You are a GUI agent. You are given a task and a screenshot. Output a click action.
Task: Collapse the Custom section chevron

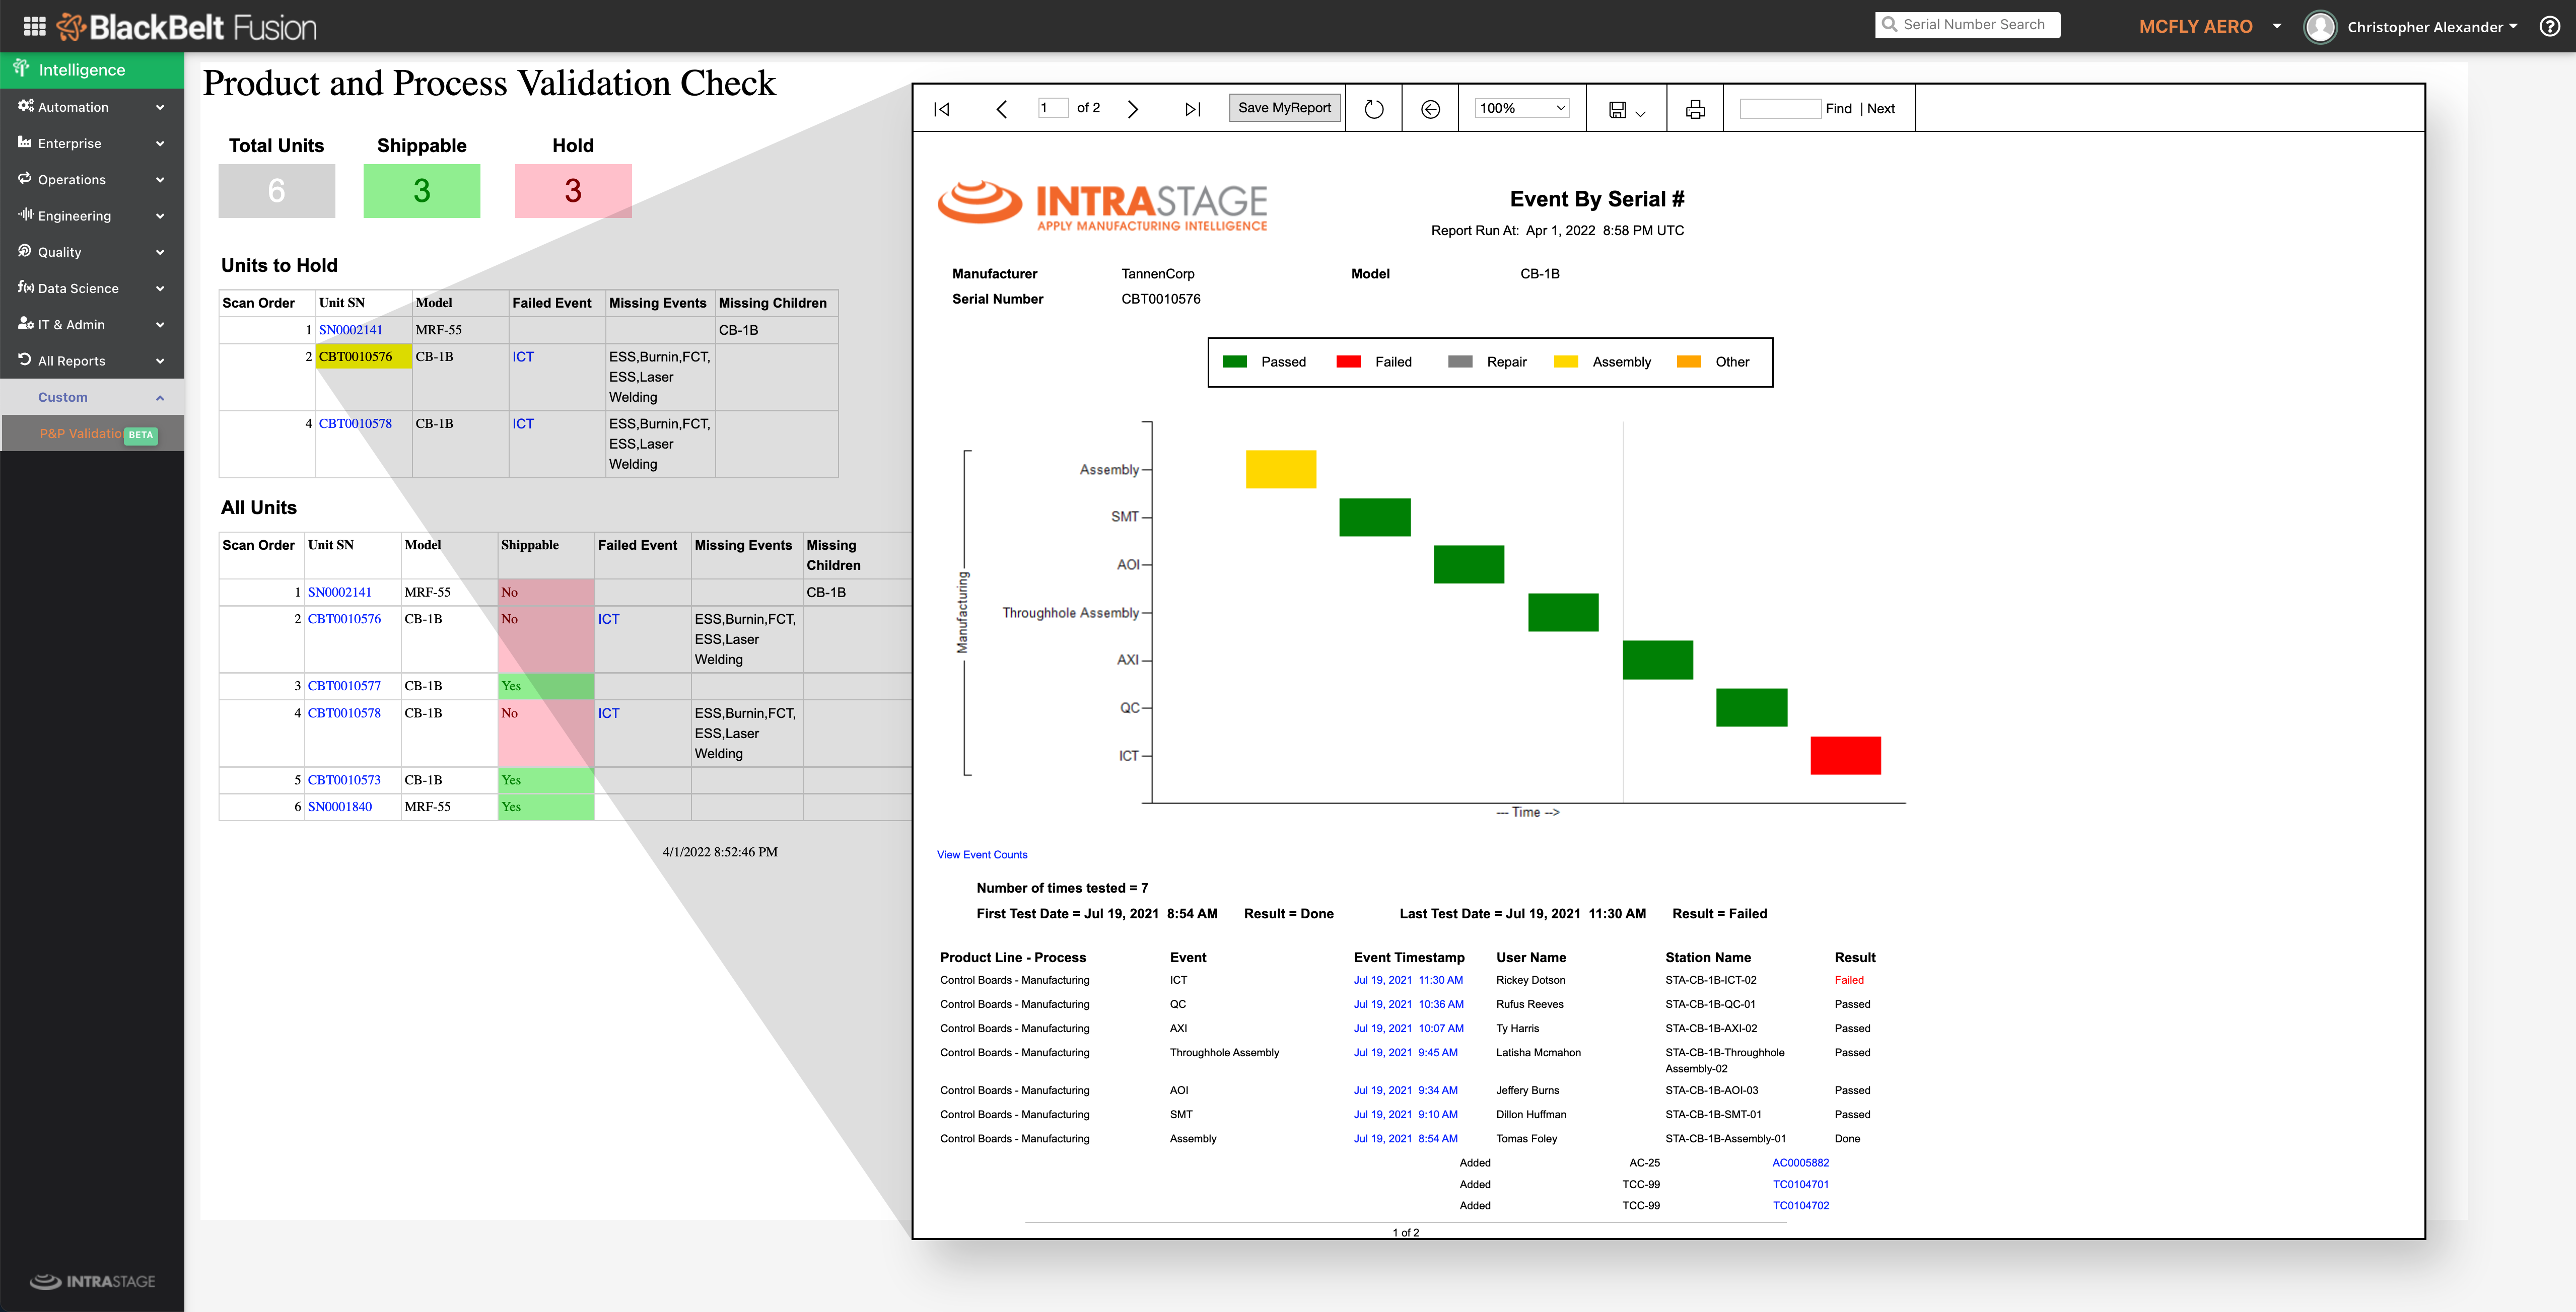pyautogui.click(x=160, y=397)
